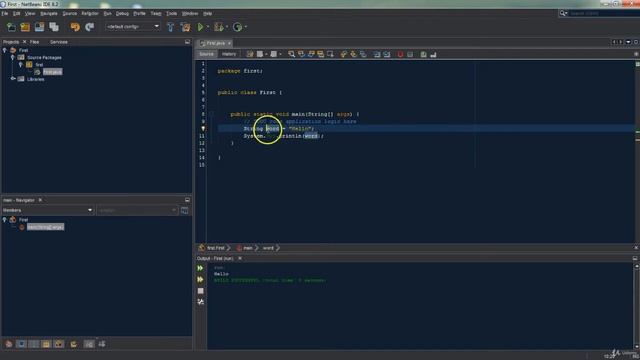
Task: Toggle Bookmark in editor toolbar
Action: [x=363, y=54]
